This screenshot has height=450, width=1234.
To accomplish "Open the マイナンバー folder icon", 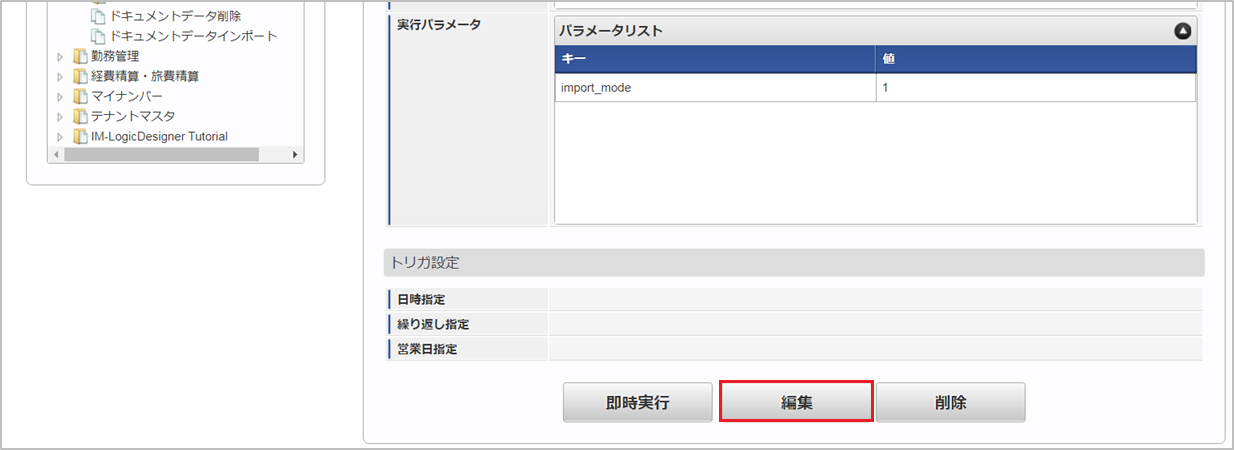I will (80, 97).
